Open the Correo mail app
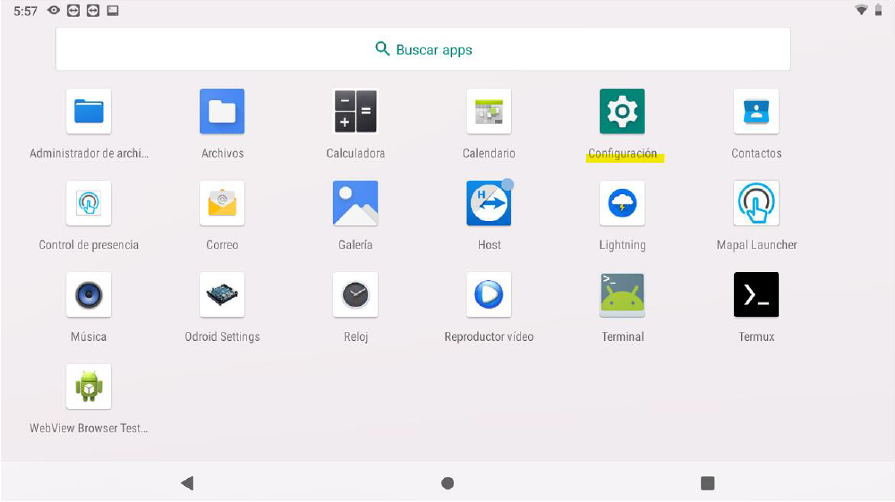This screenshot has width=895, height=502. coord(222,204)
